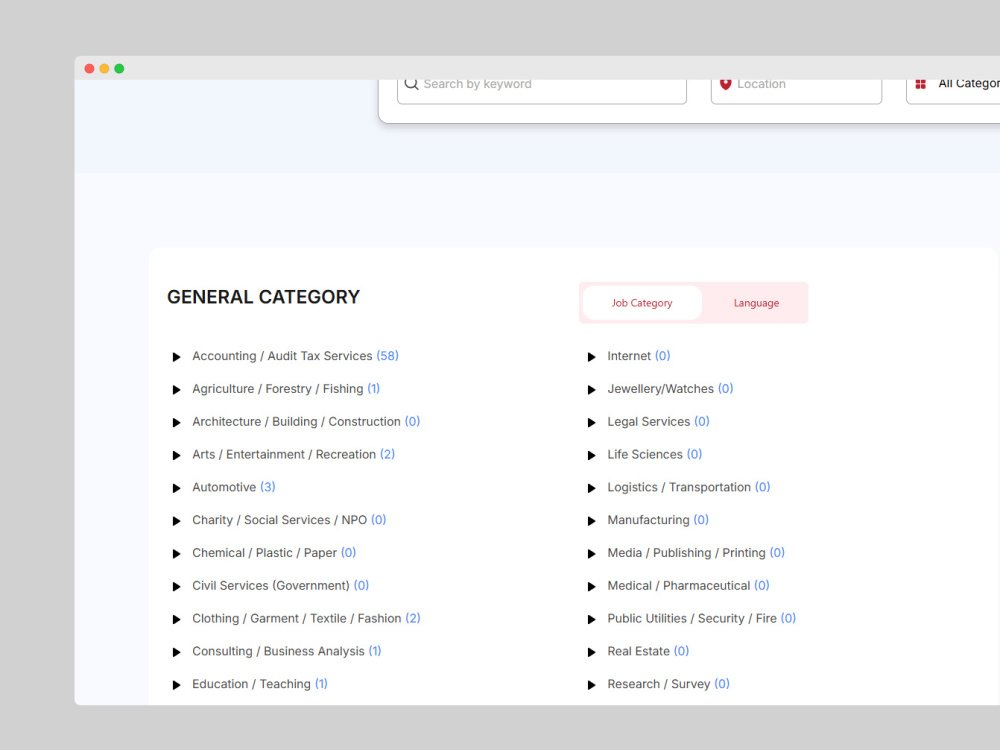Expand arrow beside Consulting / Business Analysis

[x=177, y=652]
